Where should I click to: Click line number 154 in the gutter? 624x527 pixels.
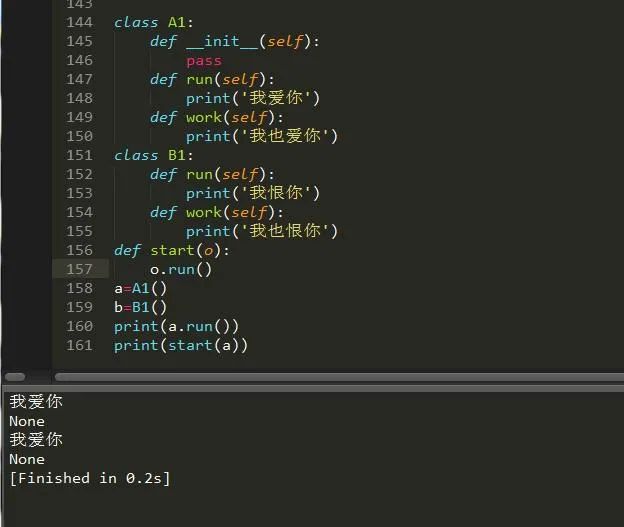coord(80,213)
